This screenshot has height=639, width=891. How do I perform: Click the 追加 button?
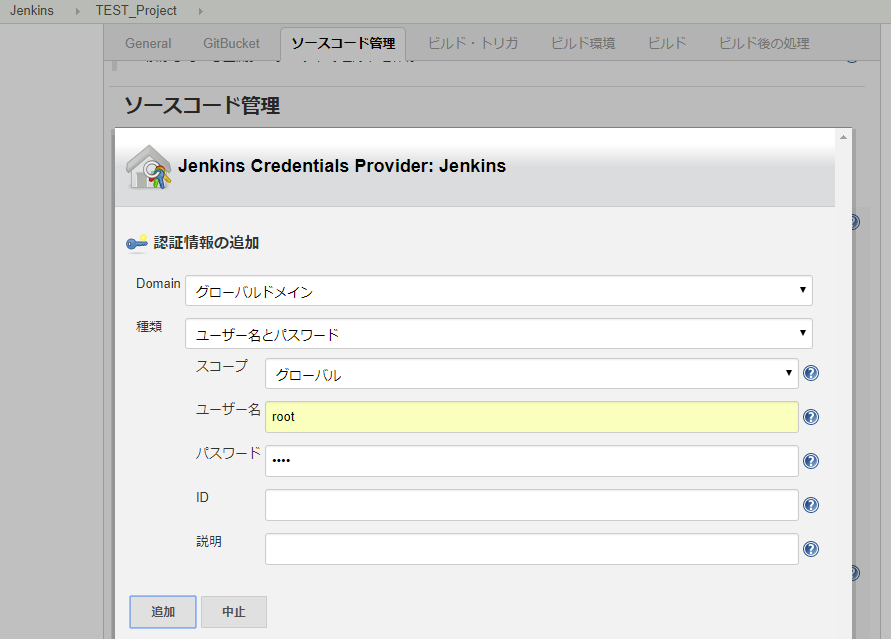(x=163, y=612)
